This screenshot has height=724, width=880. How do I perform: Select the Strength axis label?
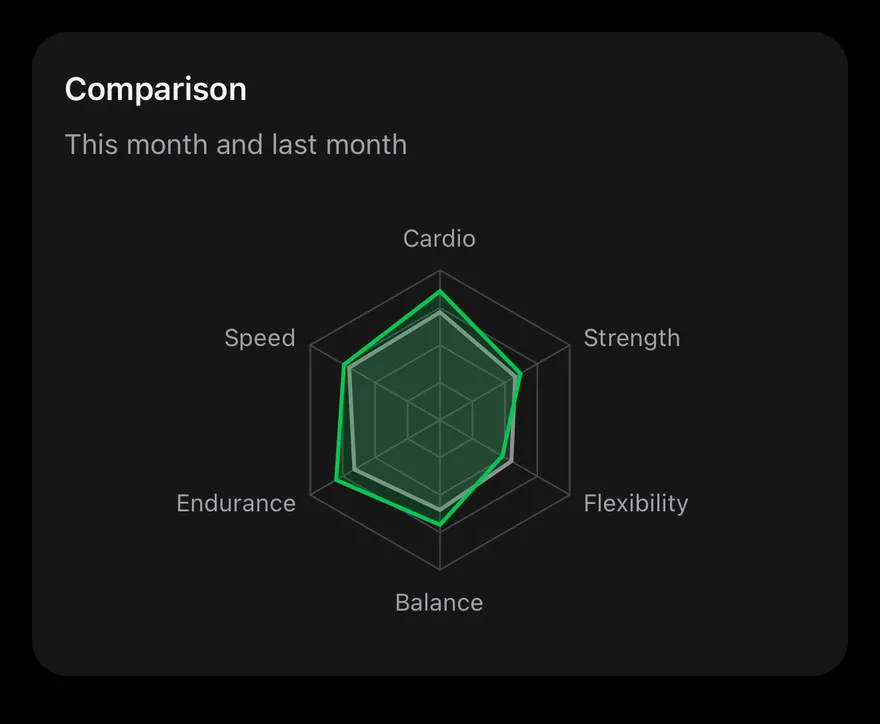[632, 338]
